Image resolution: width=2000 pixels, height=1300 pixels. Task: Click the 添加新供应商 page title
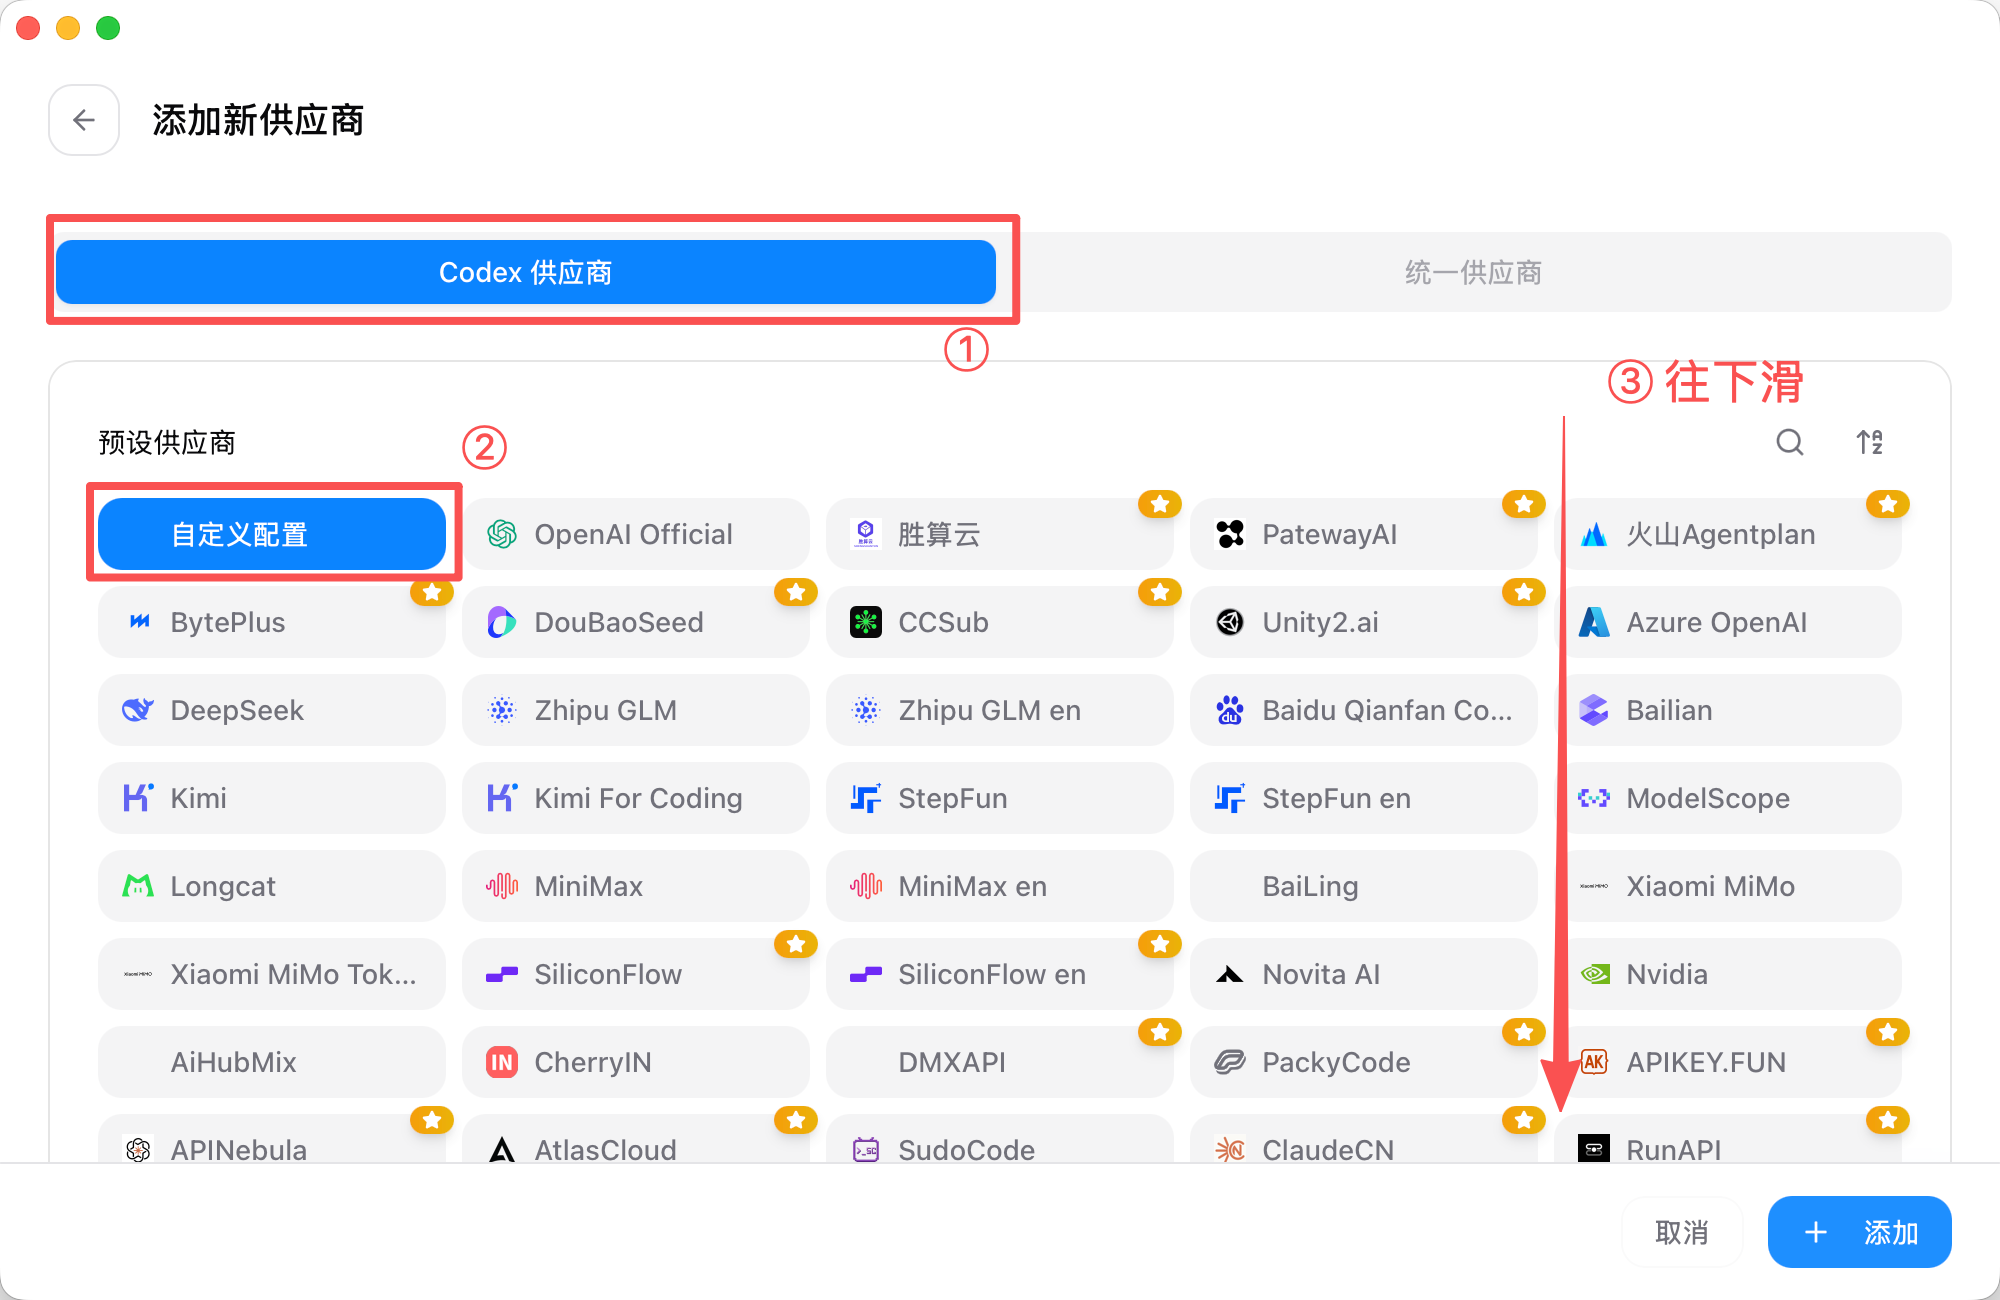(x=258, y=120)
